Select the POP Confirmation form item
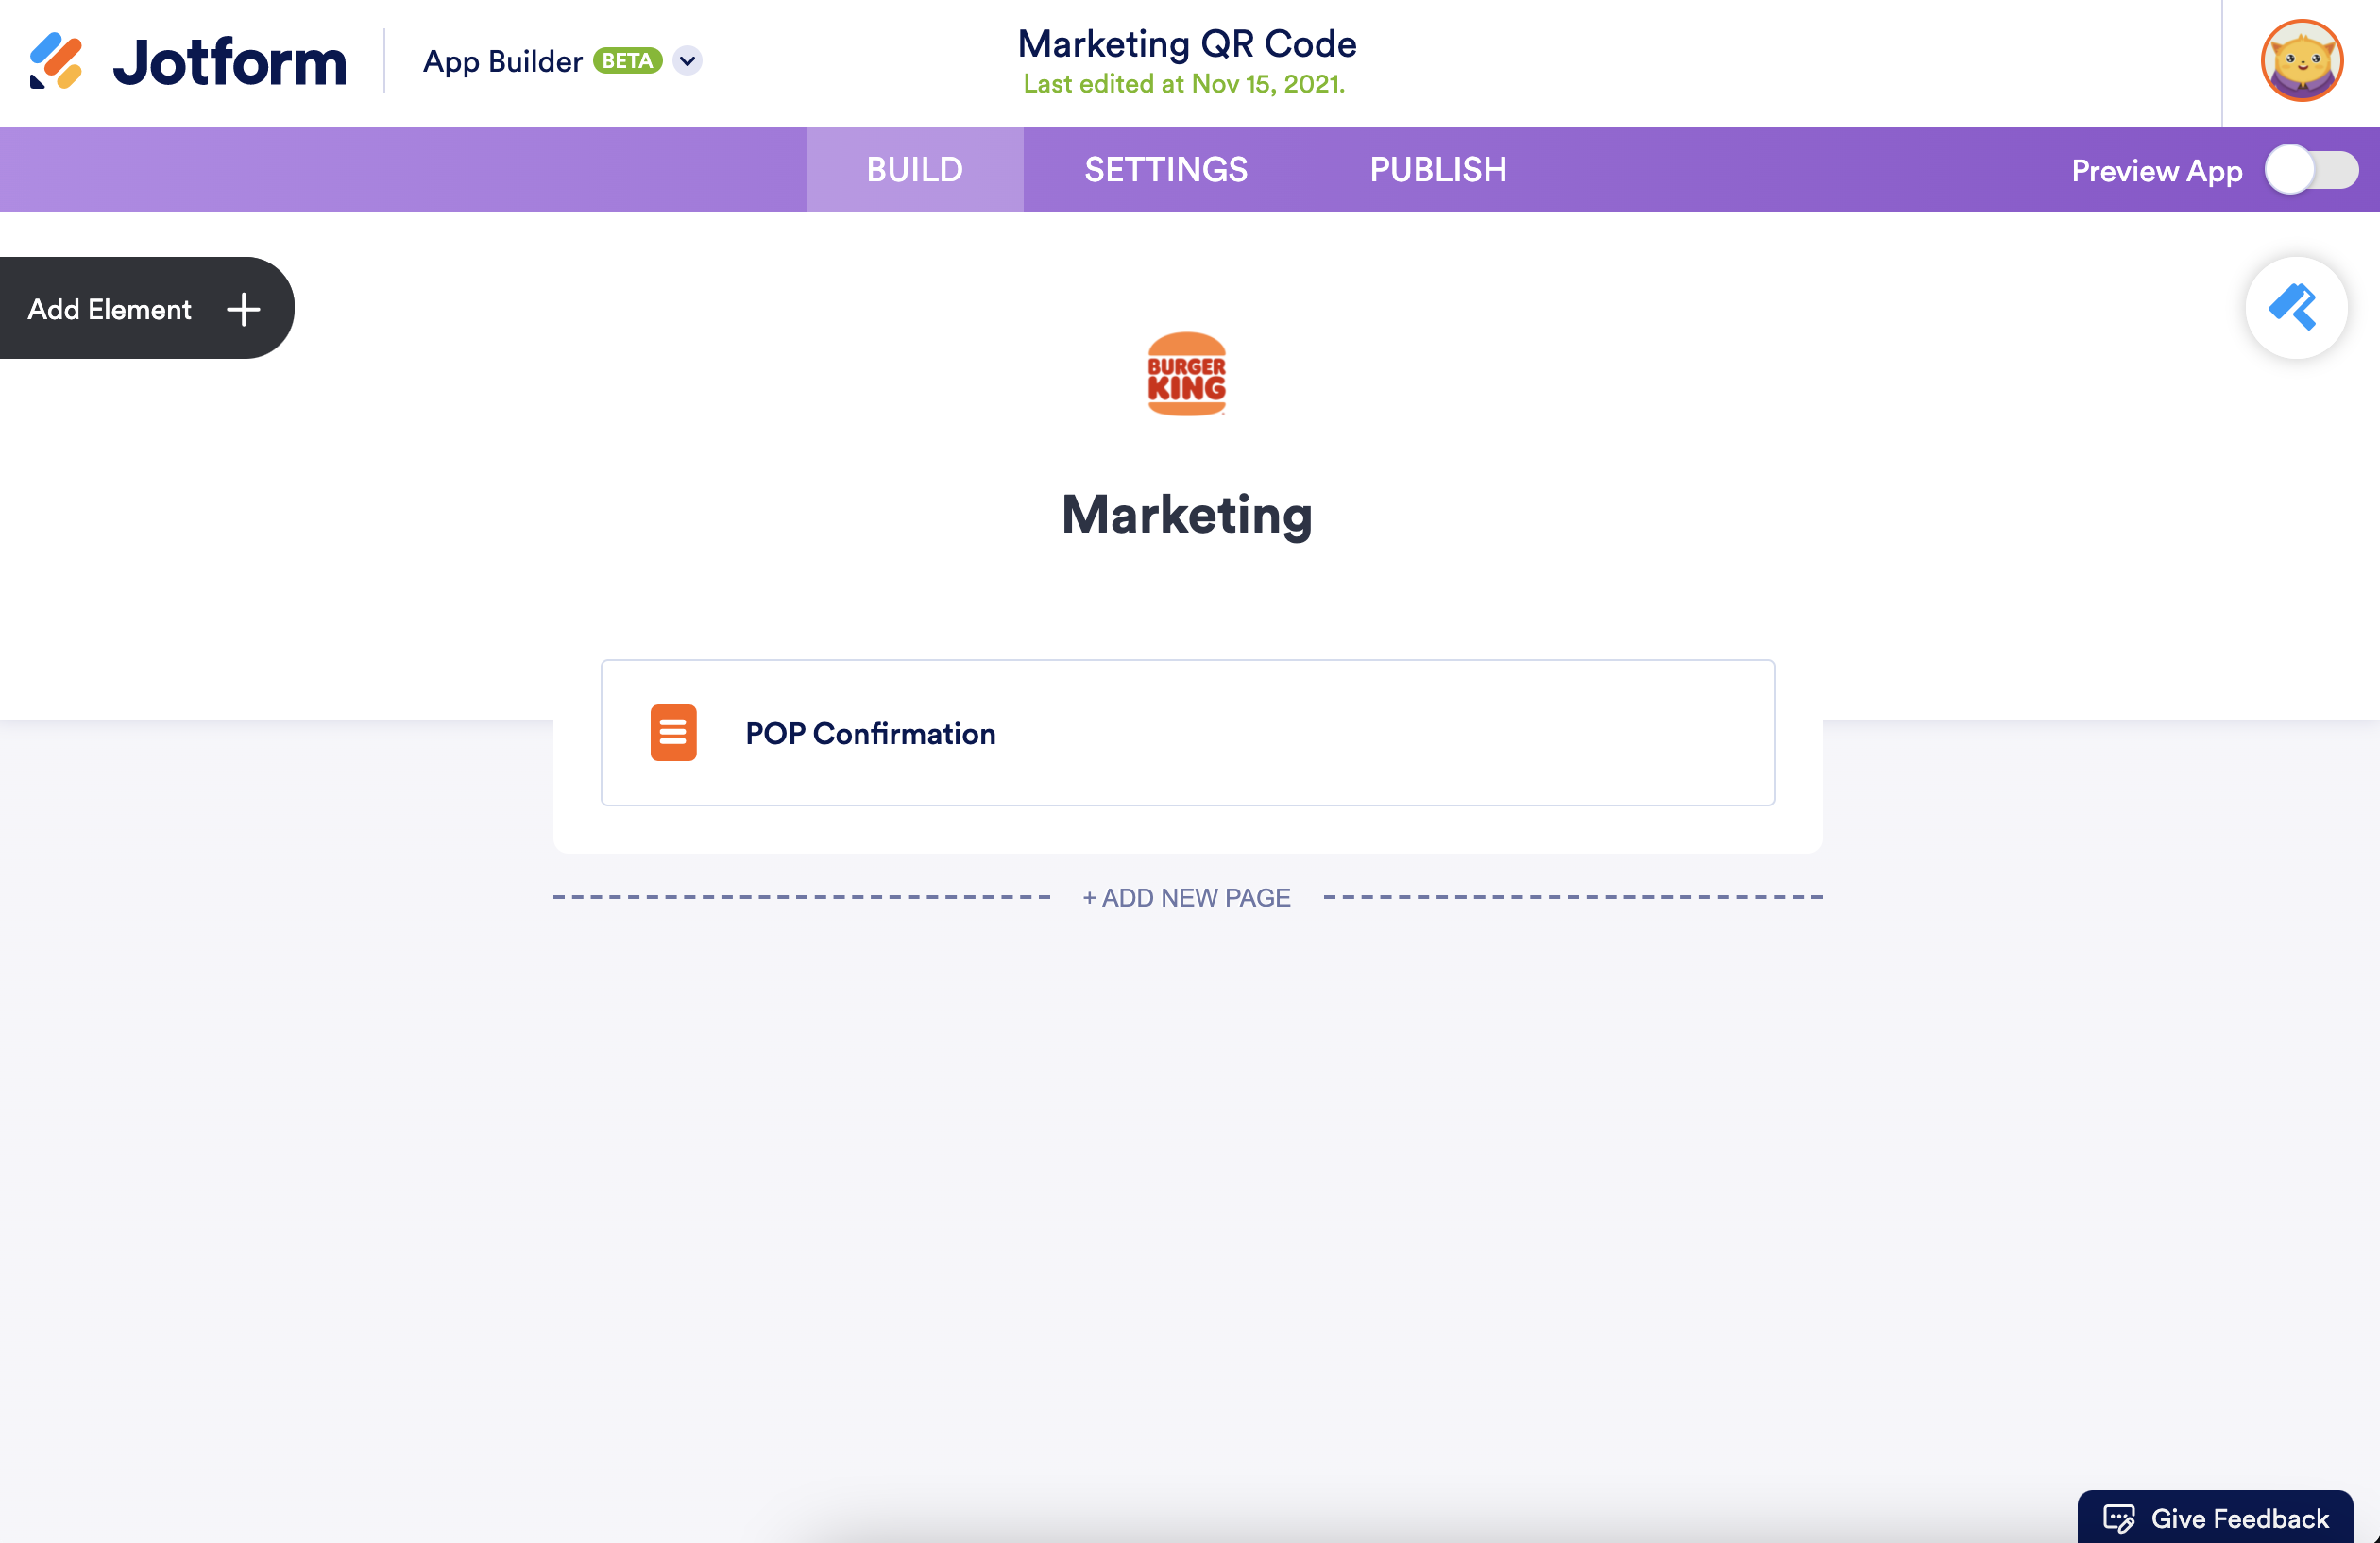The height and width of the screenshot is (1543, 2380). (x=1187, y=733)
